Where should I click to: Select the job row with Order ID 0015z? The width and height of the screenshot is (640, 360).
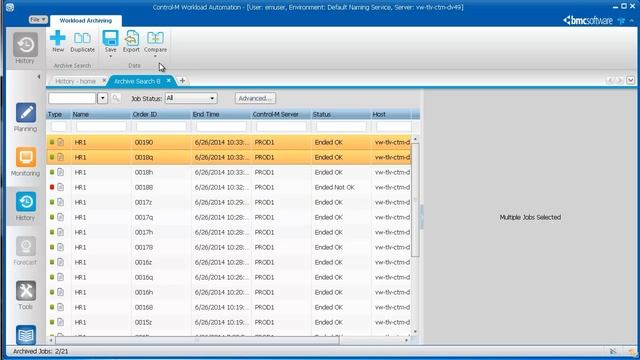[x=229, y=322]
